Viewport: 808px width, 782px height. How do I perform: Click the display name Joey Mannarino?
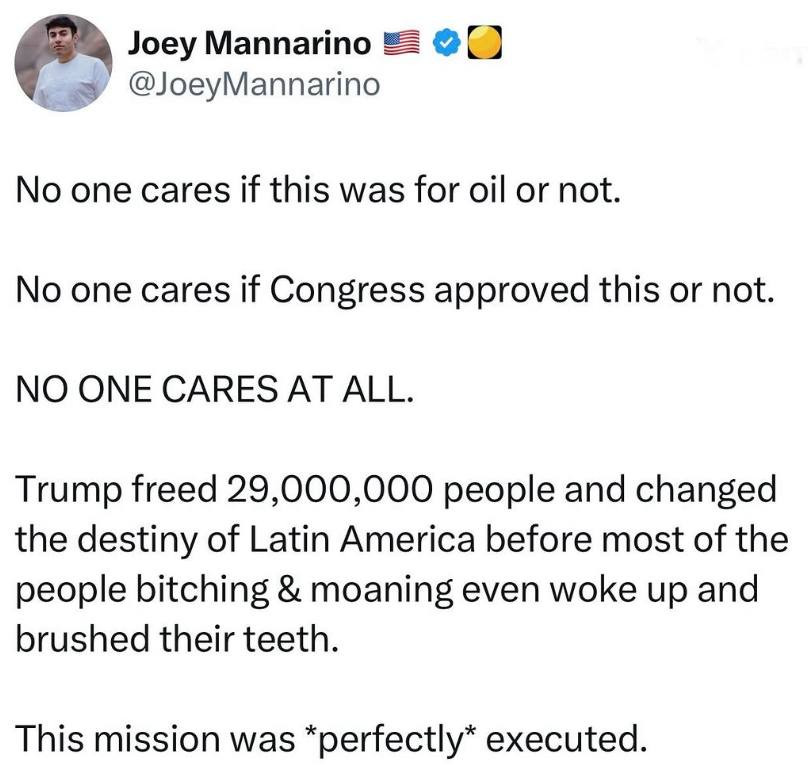(x=249, y=45)
